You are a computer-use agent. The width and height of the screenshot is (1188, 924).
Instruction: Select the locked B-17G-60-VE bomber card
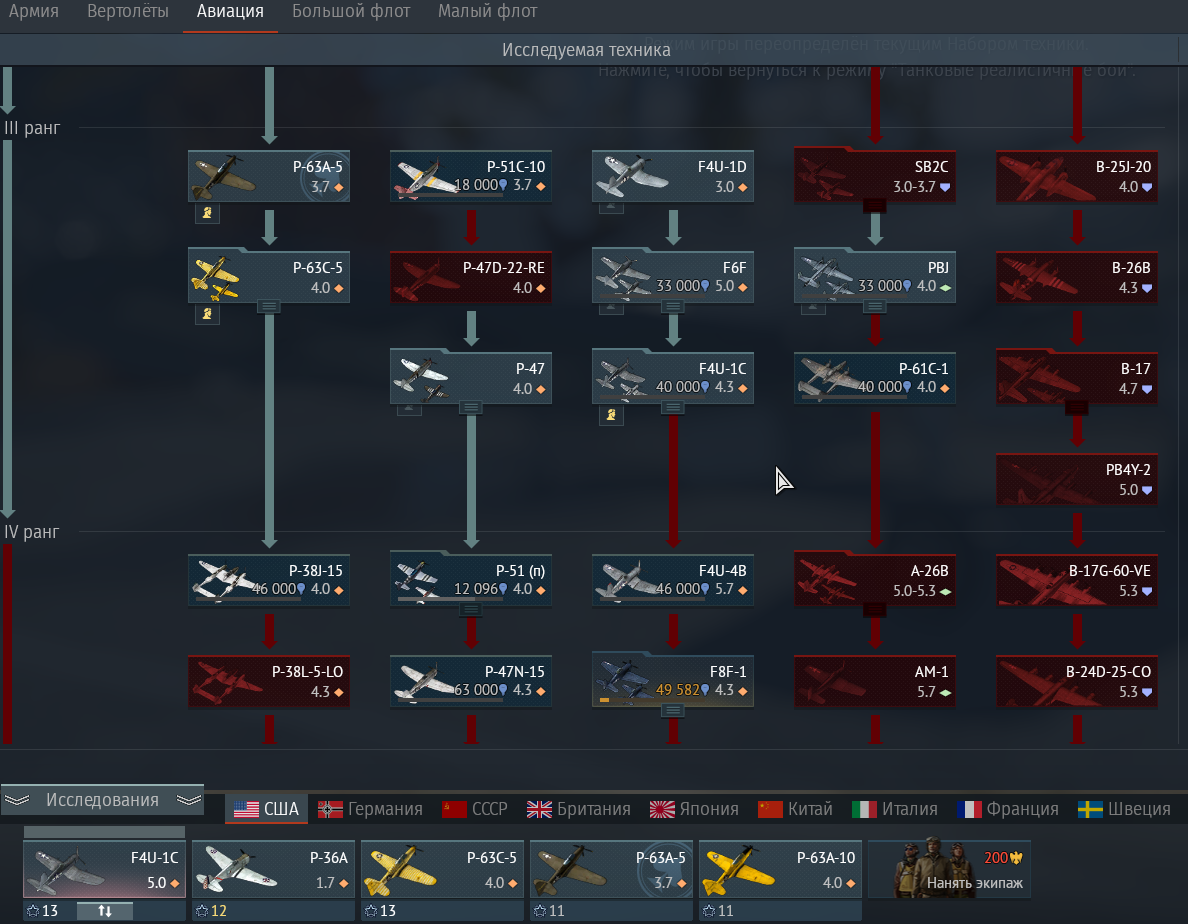click(1077, 580)
